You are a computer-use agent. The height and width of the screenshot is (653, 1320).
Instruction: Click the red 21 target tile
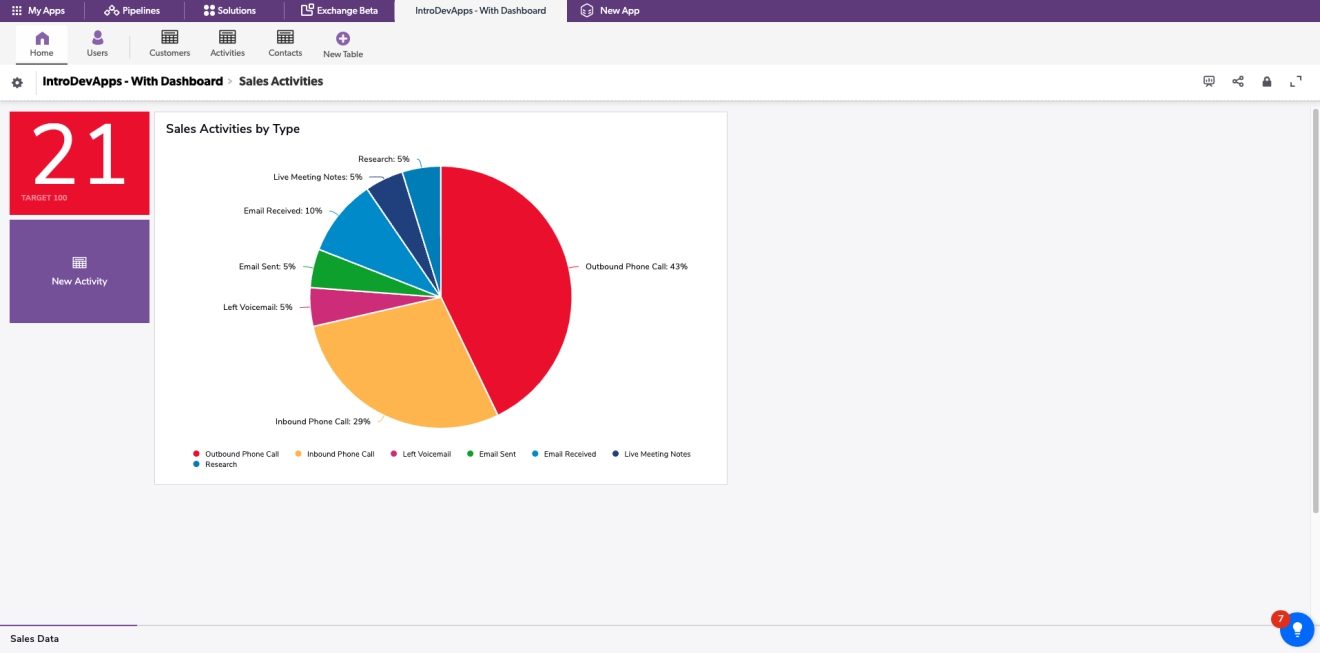tap(80, 163)
